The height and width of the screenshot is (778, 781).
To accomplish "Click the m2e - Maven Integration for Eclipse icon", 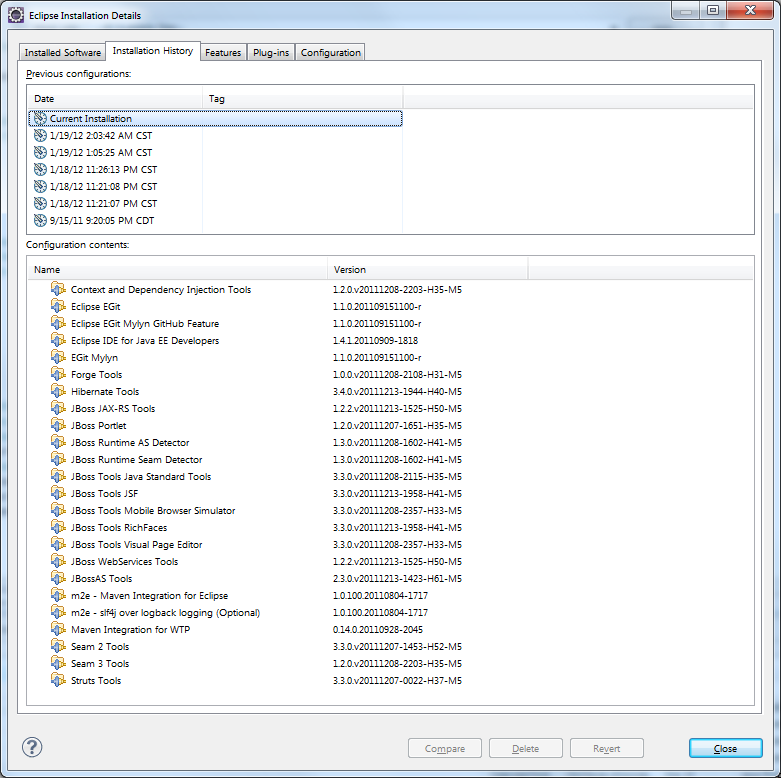I will pos(58,595).
